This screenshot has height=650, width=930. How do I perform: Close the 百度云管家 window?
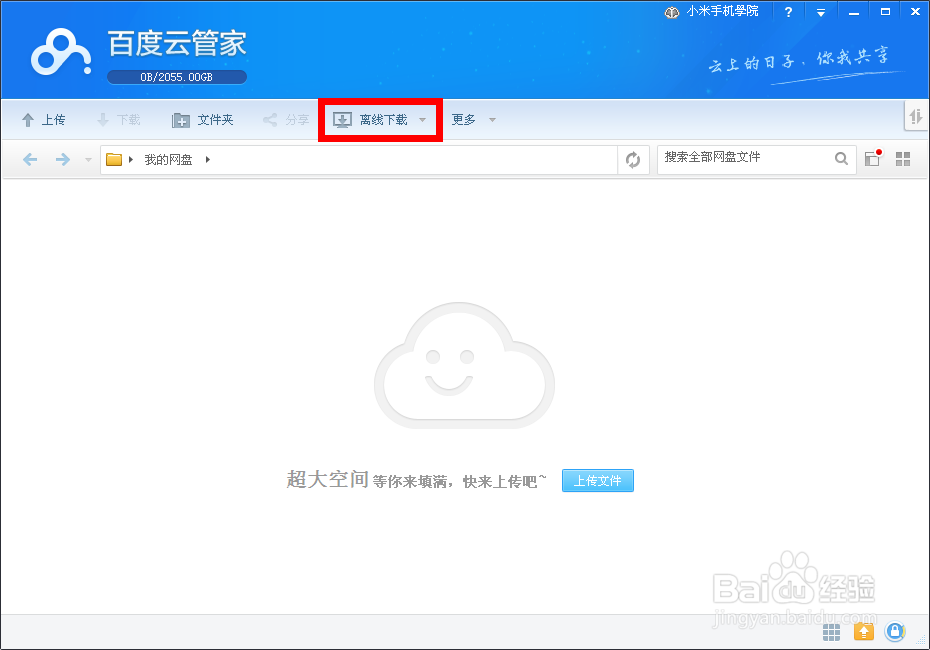tap(915, 12)
